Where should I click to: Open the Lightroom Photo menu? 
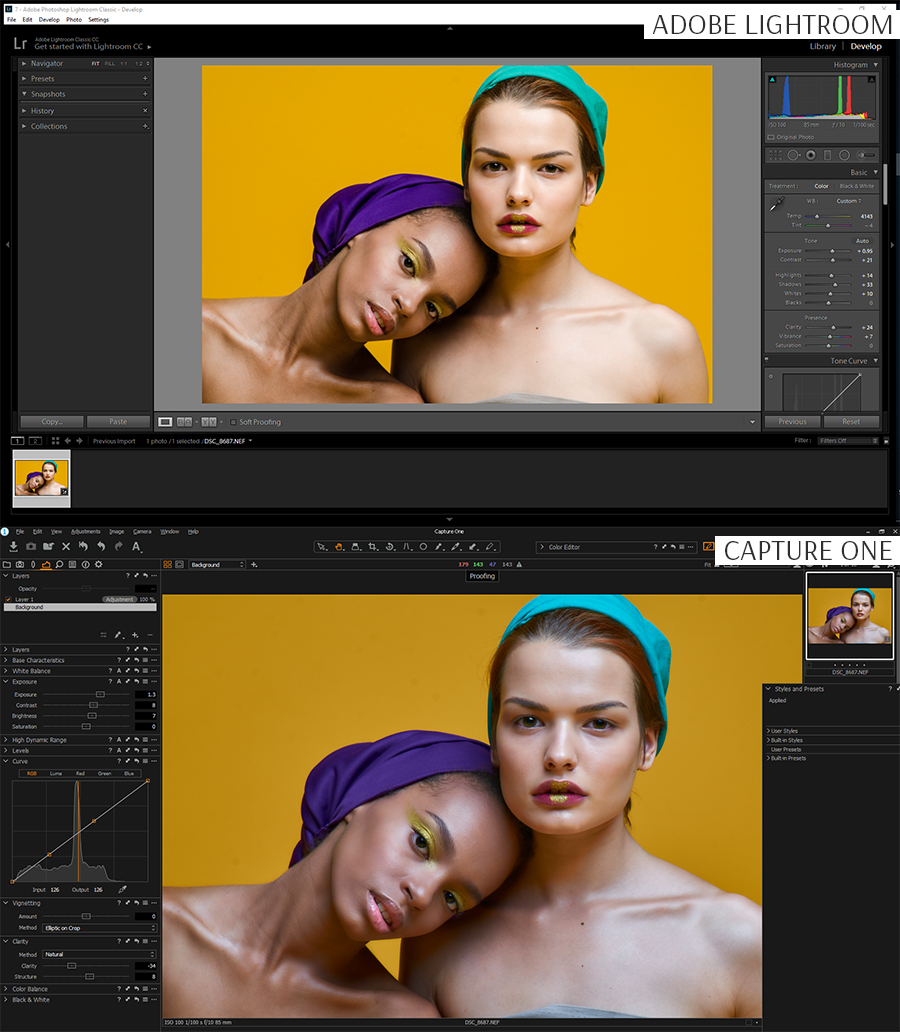coord(74,20)
